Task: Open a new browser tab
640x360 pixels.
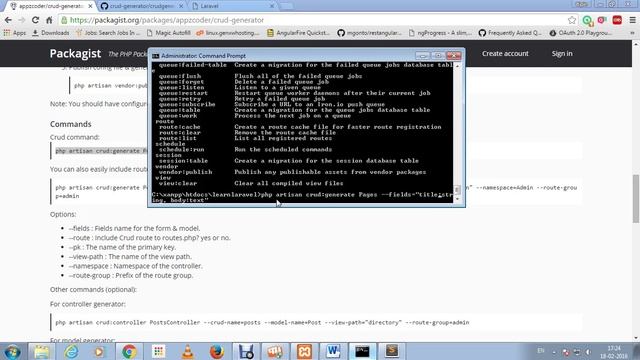Action: pos(287,6)
